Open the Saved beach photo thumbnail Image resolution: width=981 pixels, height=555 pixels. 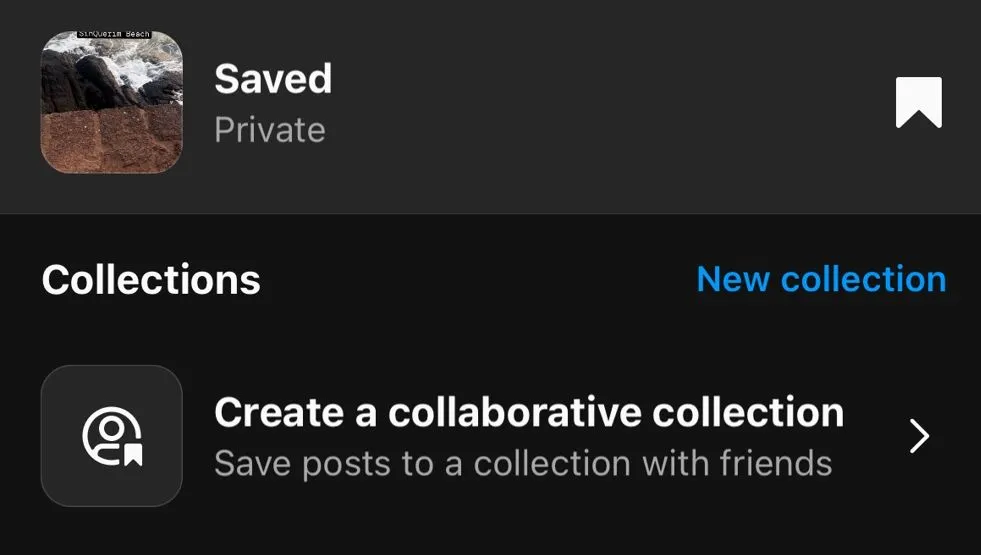point(112,102)
